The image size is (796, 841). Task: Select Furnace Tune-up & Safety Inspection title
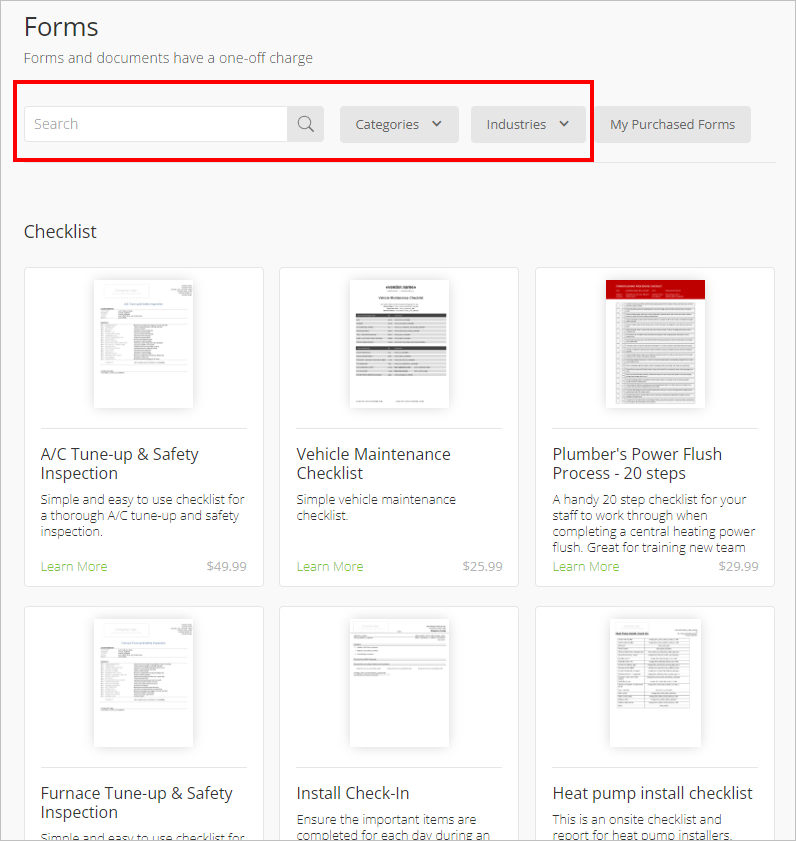(137, 802)
